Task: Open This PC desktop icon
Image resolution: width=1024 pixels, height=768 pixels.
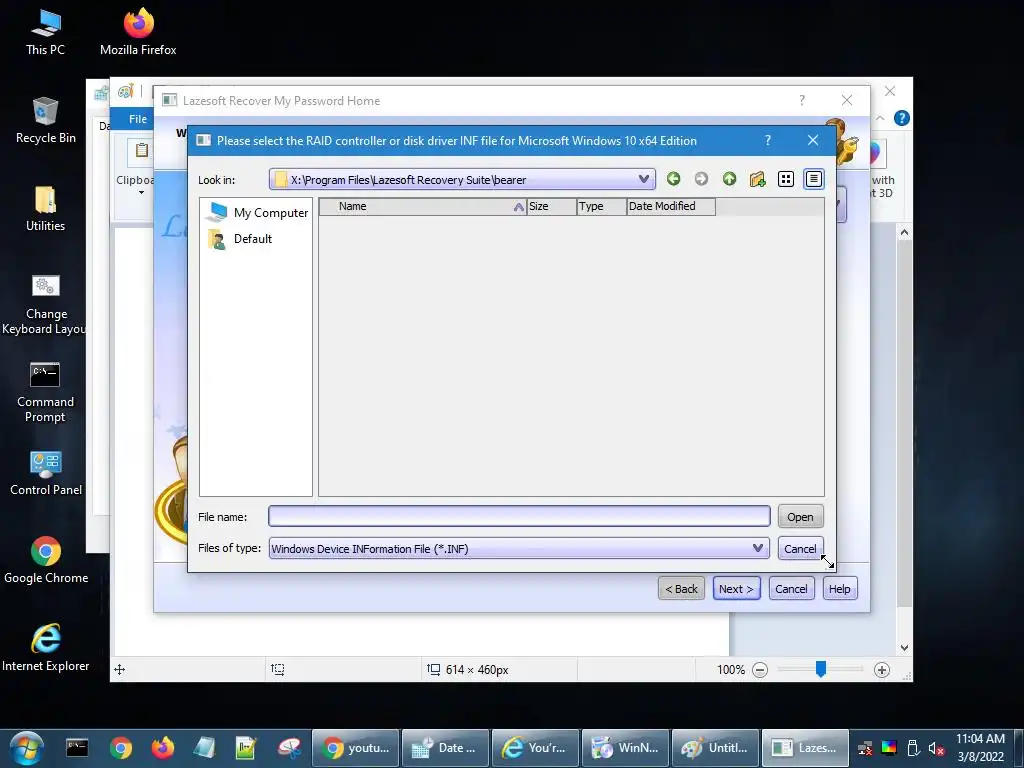Action: (46, 33)
